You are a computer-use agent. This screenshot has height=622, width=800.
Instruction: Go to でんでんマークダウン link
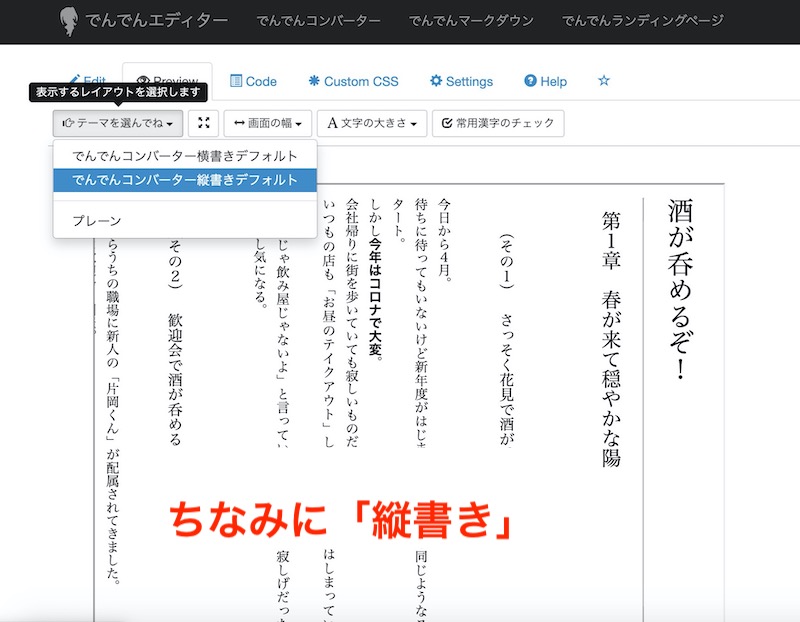471,21
